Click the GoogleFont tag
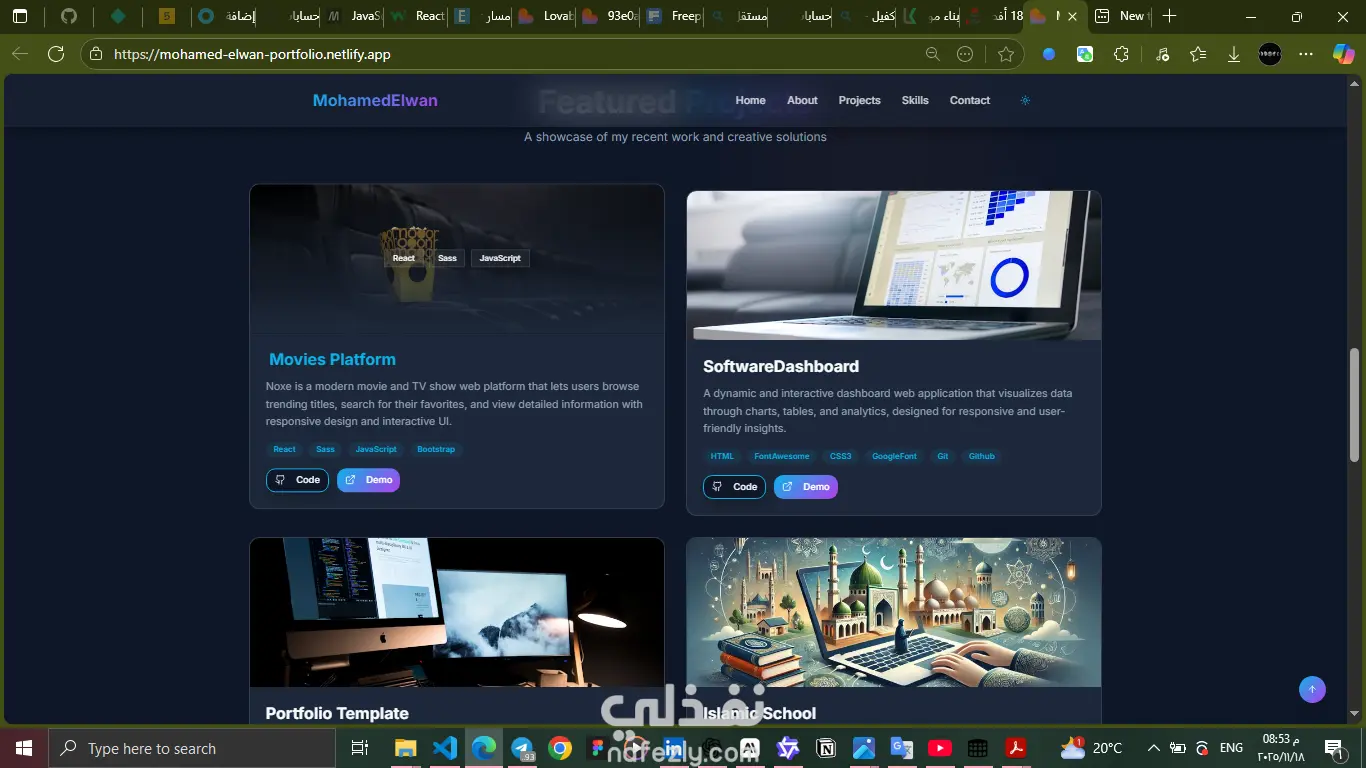1366x768 pixels. 894,456
